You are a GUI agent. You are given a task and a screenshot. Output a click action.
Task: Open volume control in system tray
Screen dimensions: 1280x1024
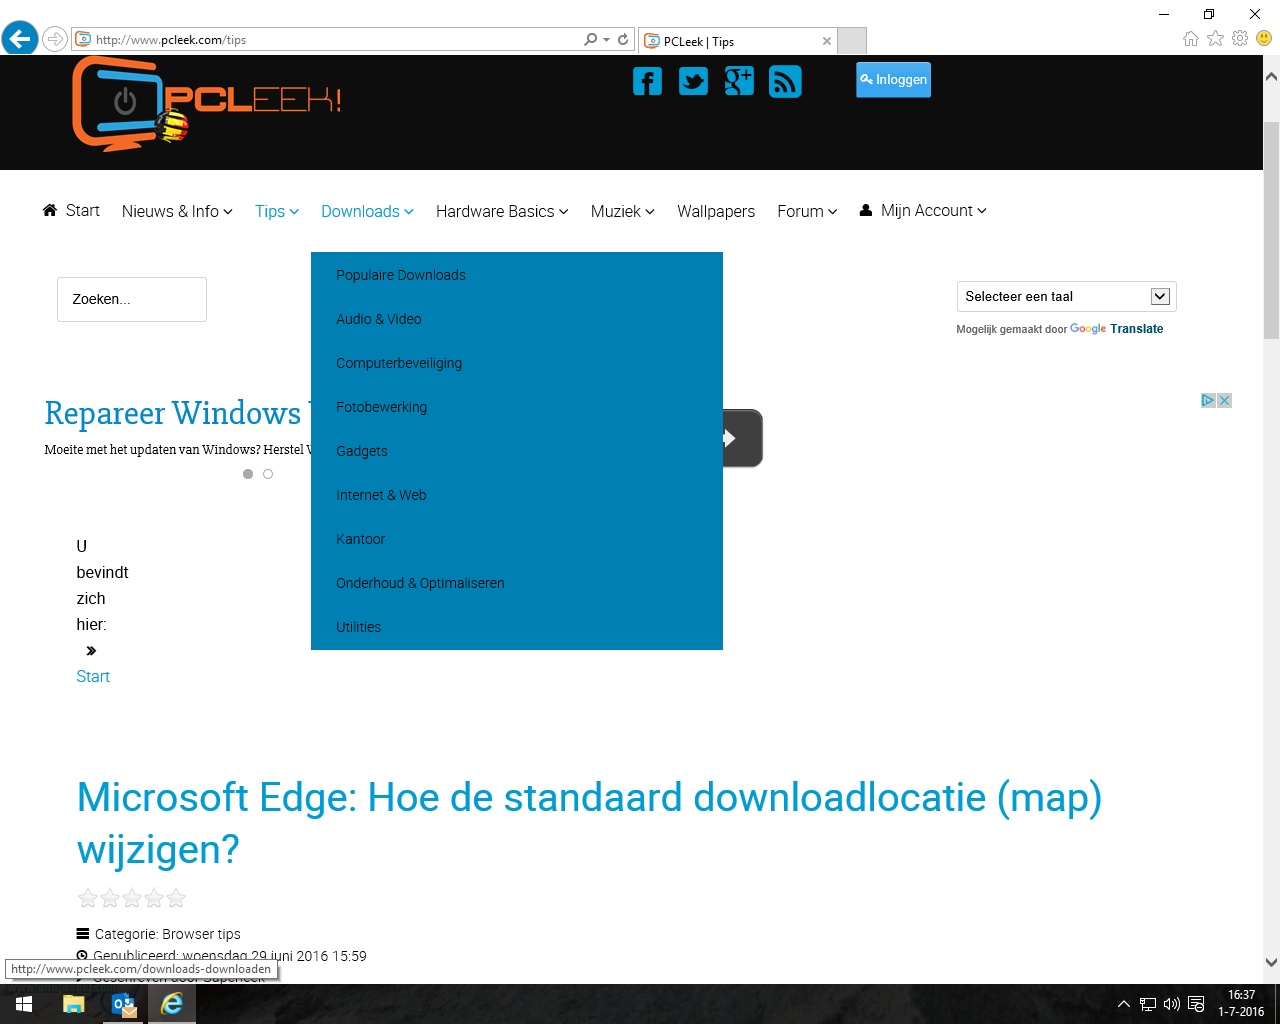pos(1172,1004)
